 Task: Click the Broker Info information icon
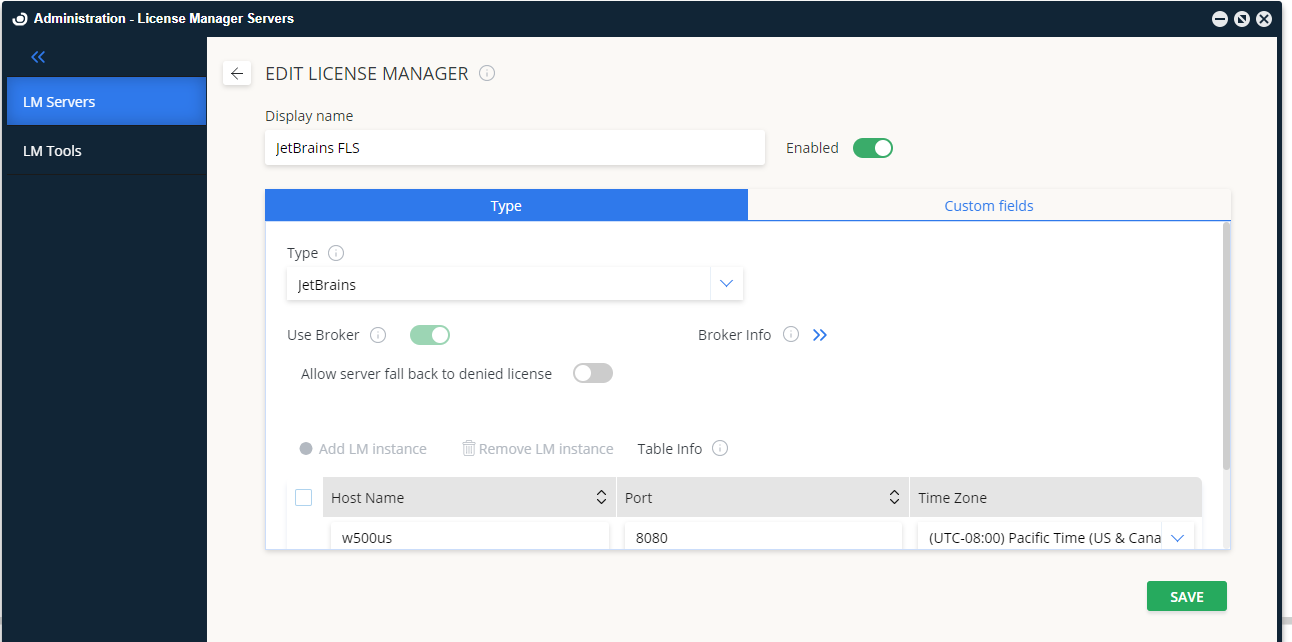790,334
